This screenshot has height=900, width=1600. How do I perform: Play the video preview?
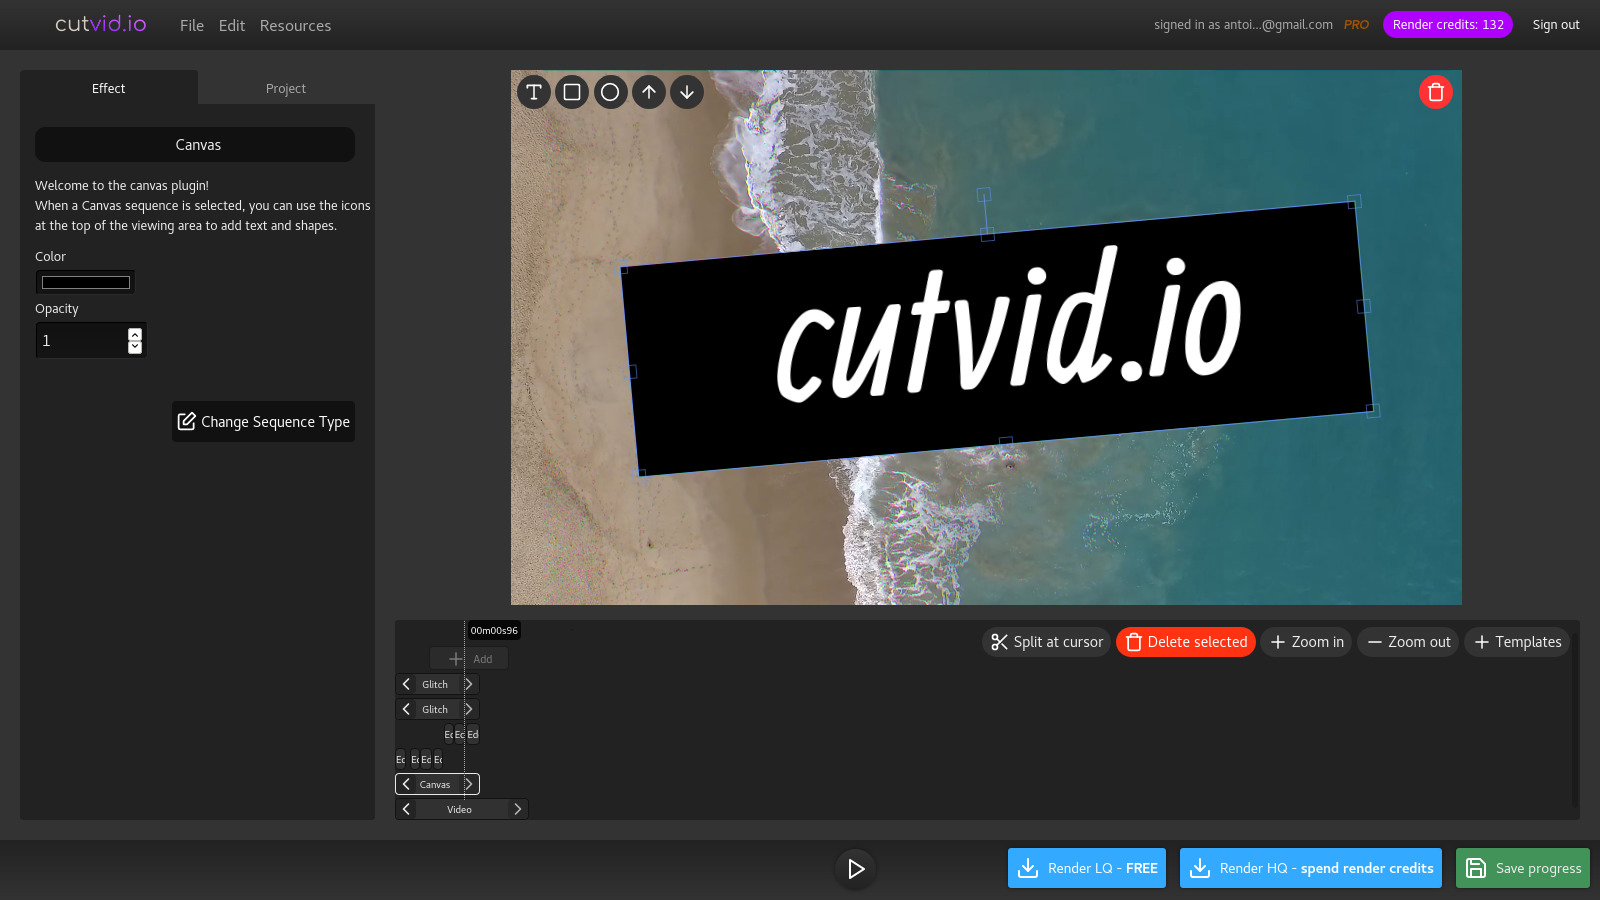(856, 869)
